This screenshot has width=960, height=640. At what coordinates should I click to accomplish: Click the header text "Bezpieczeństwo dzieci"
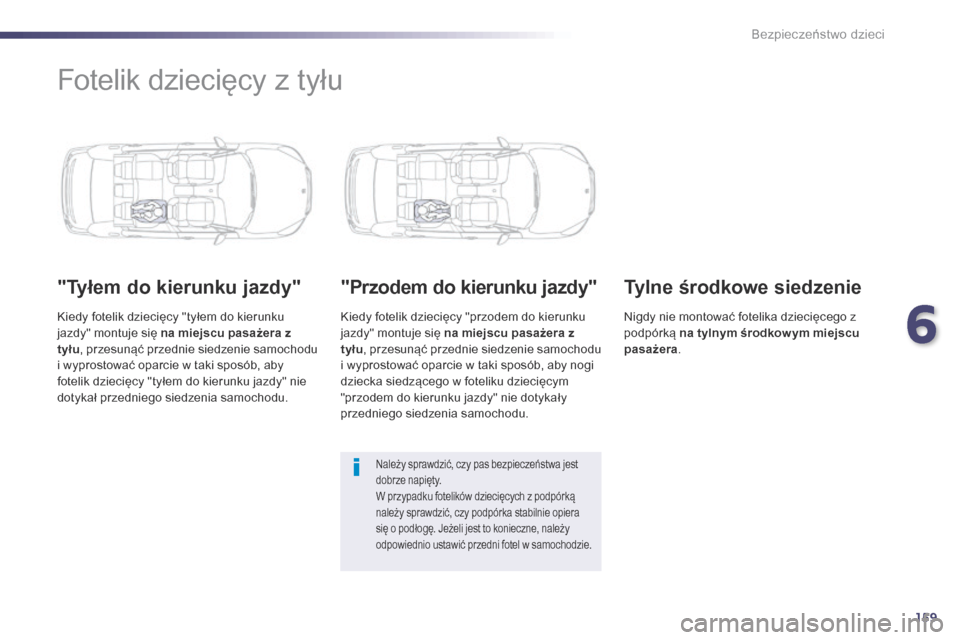point(817,34)
